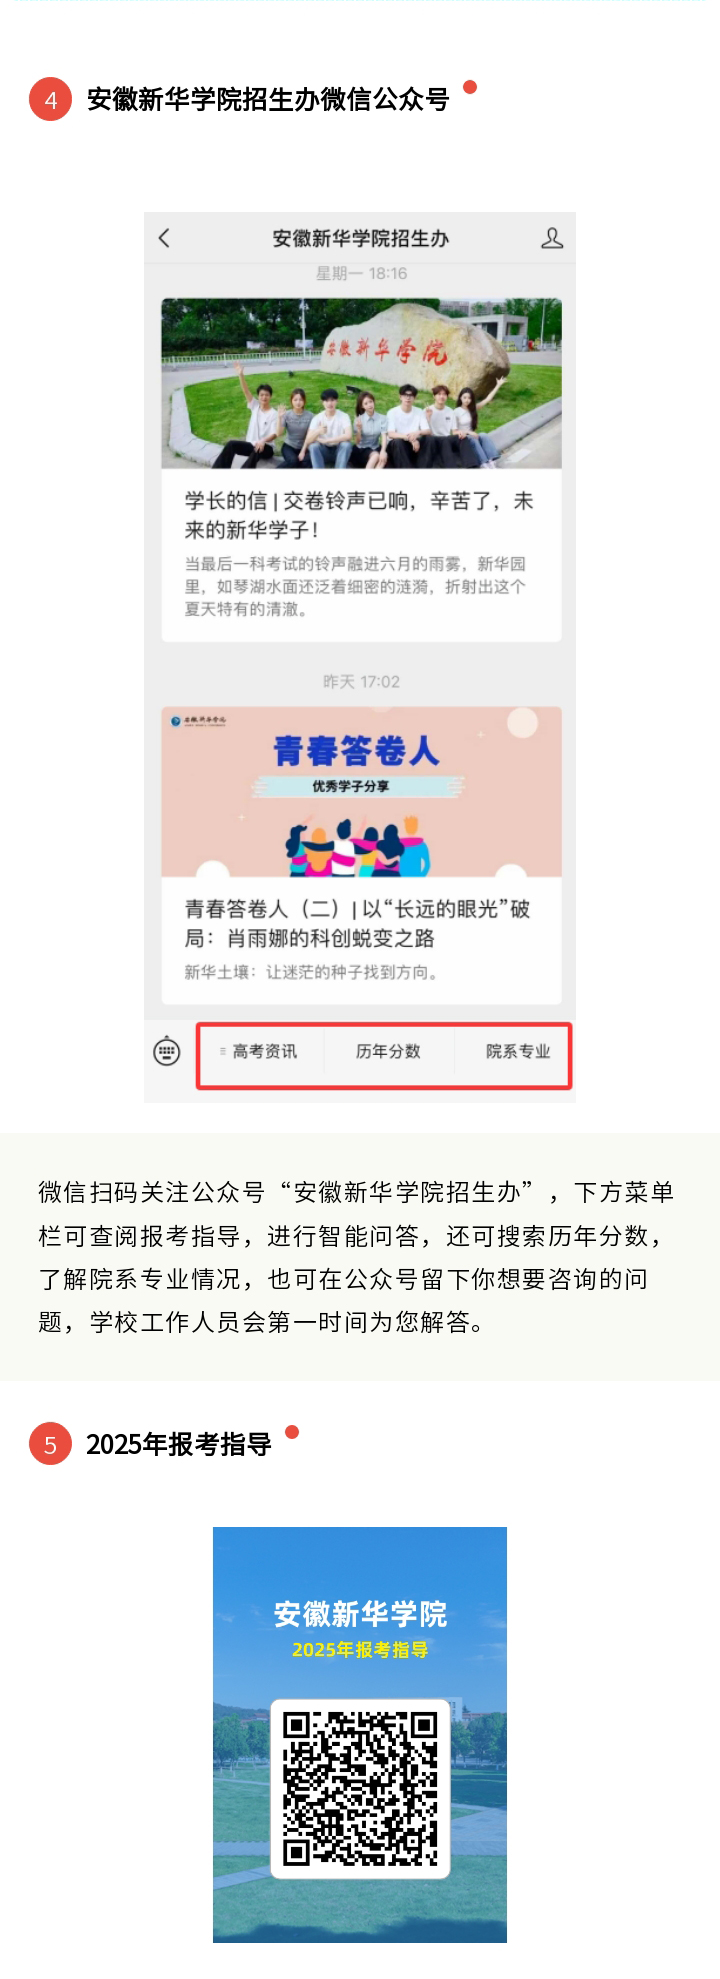Image resolution: width=720 pixels, height=1979 pixels.
Task: Switch to keyboard input icon
Action: tap(167, 1051)
